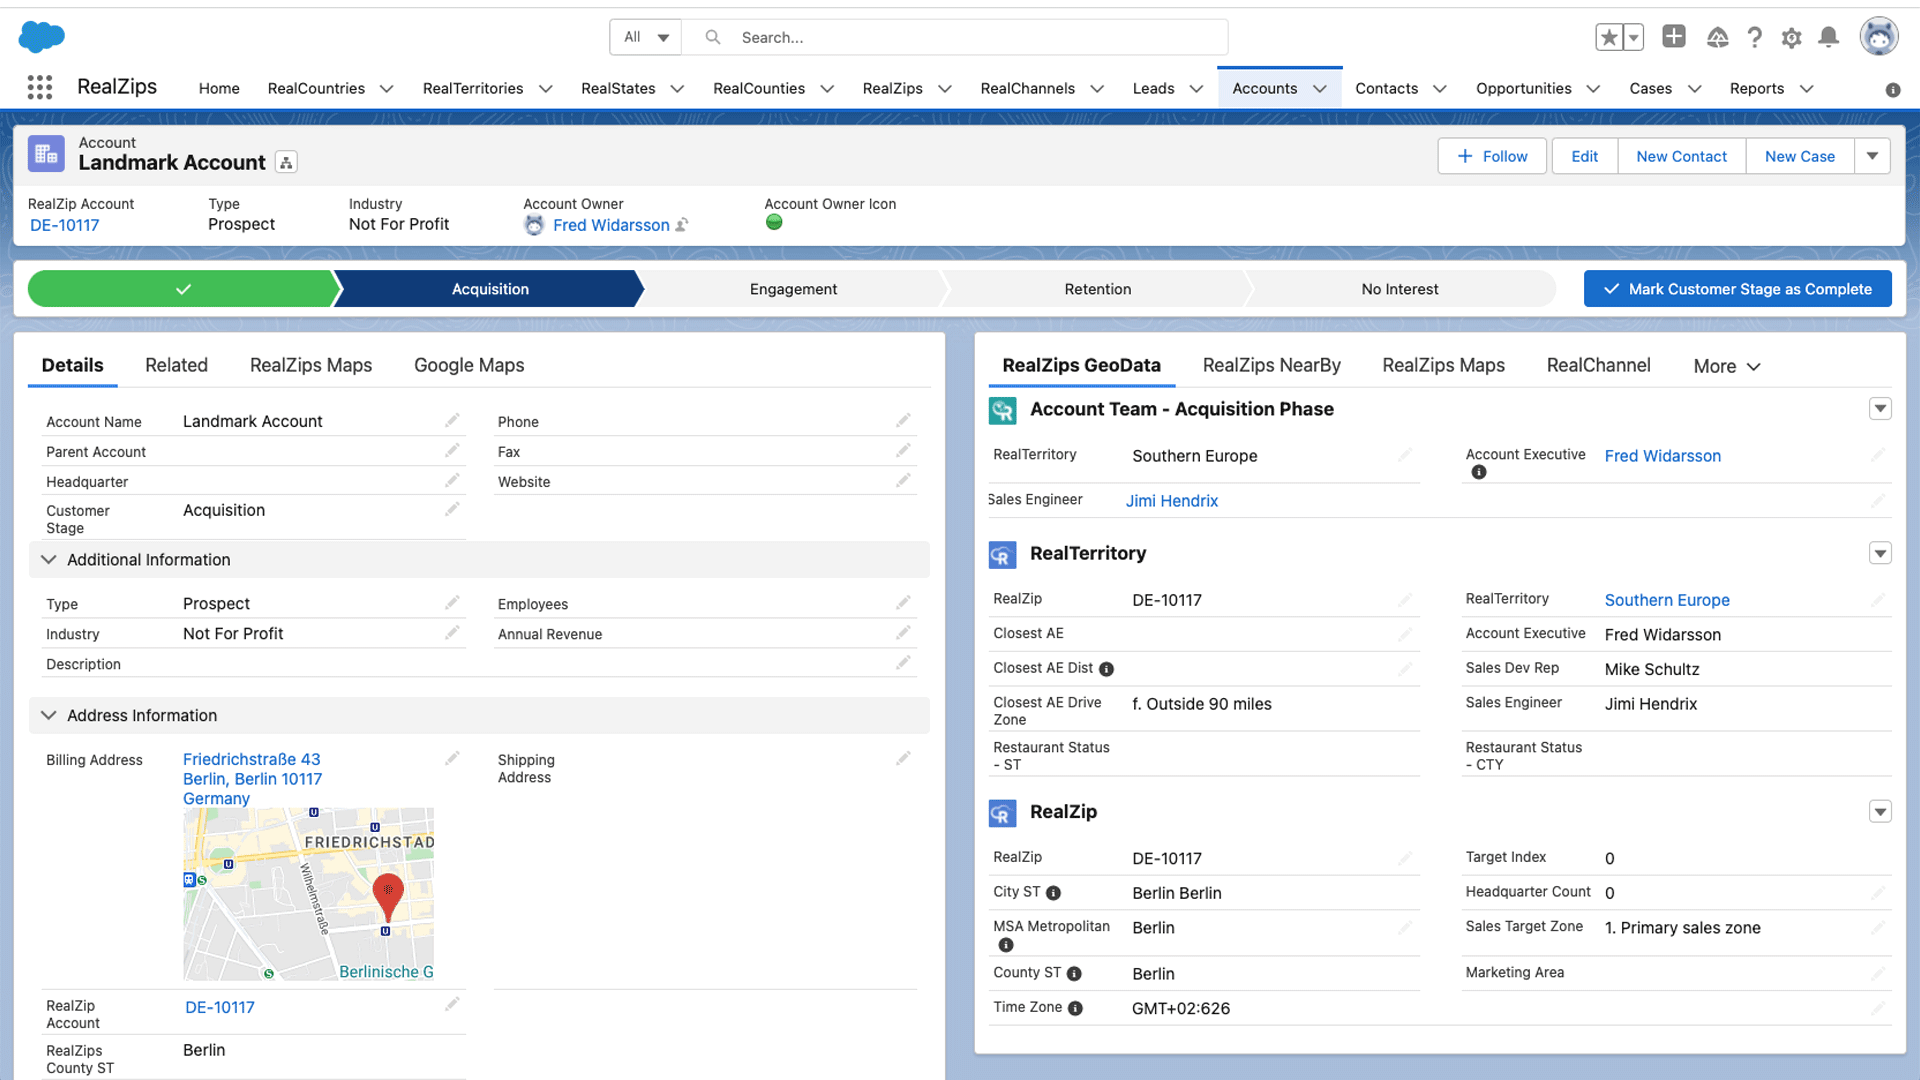Screen dimensions: 1920x1080
Task: Open the Favorites star icon
Action: pos(1608,38)
